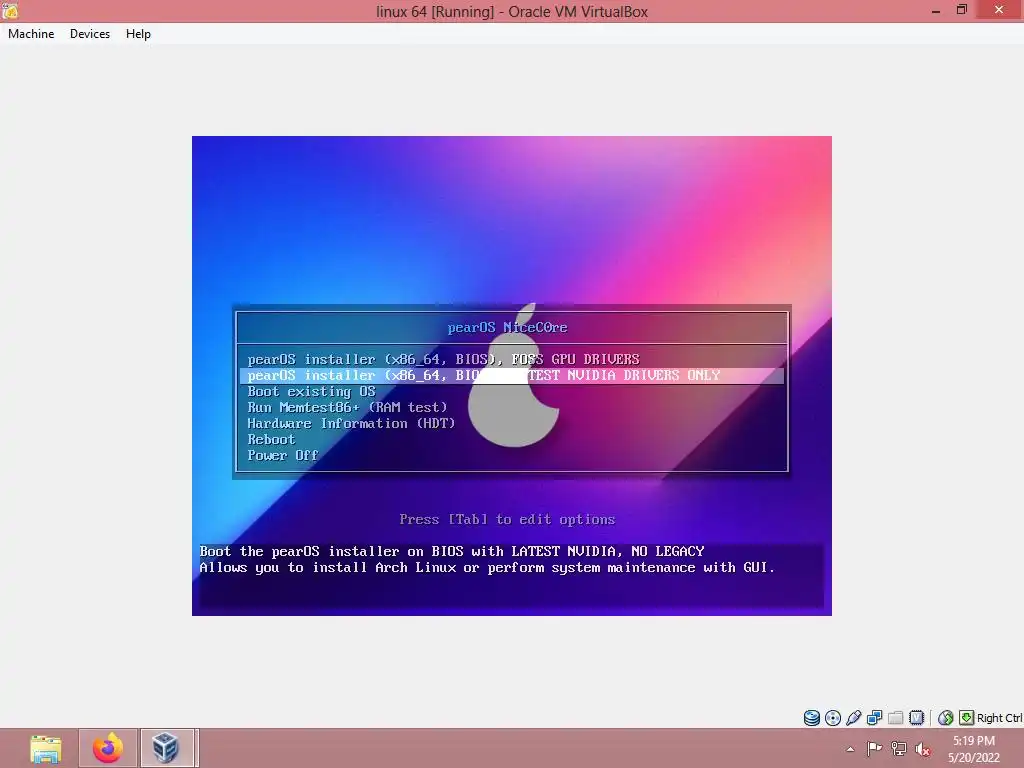Select pearOS installer LATEST NVIDIA DRIVERS ONLY entry
The width and height of the screenshot is (1024, 768).
pos(511,376)
